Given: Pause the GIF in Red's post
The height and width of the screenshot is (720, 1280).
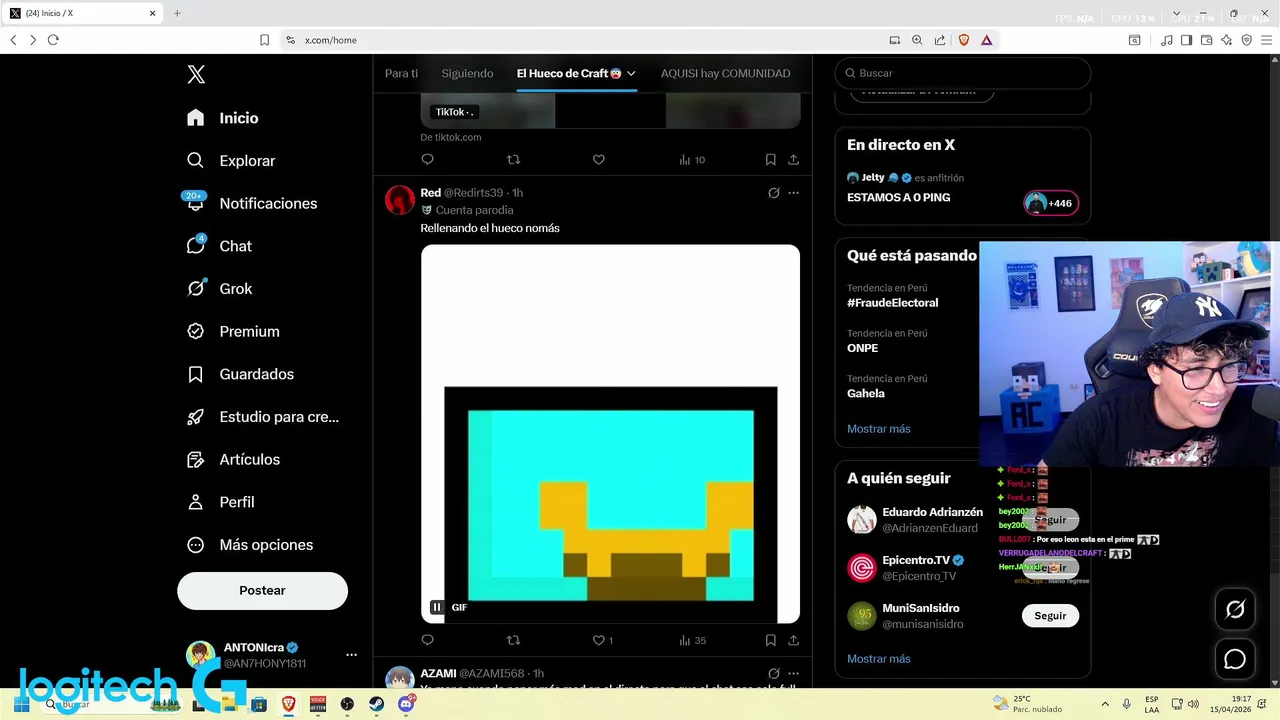Looking at the screenshot, I should [x=437, y=607].
